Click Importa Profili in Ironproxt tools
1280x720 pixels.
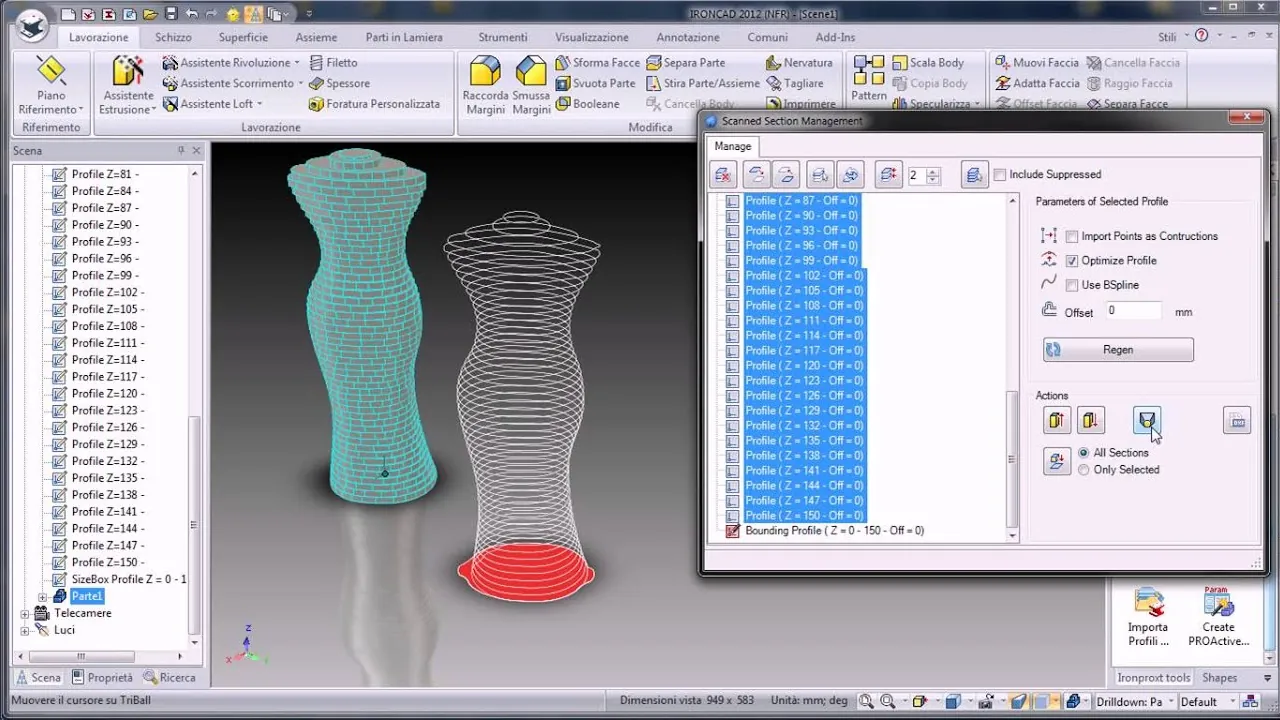pyautogui.click(x=1148, y=618)
